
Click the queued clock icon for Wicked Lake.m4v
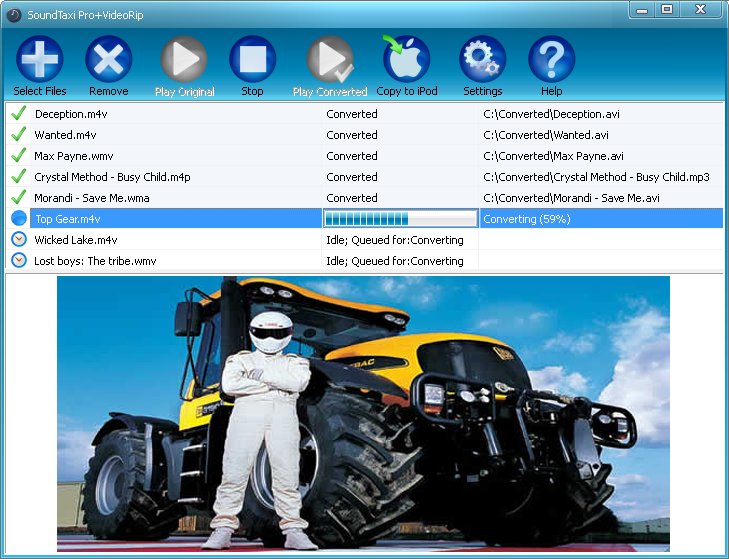(18, 240)
